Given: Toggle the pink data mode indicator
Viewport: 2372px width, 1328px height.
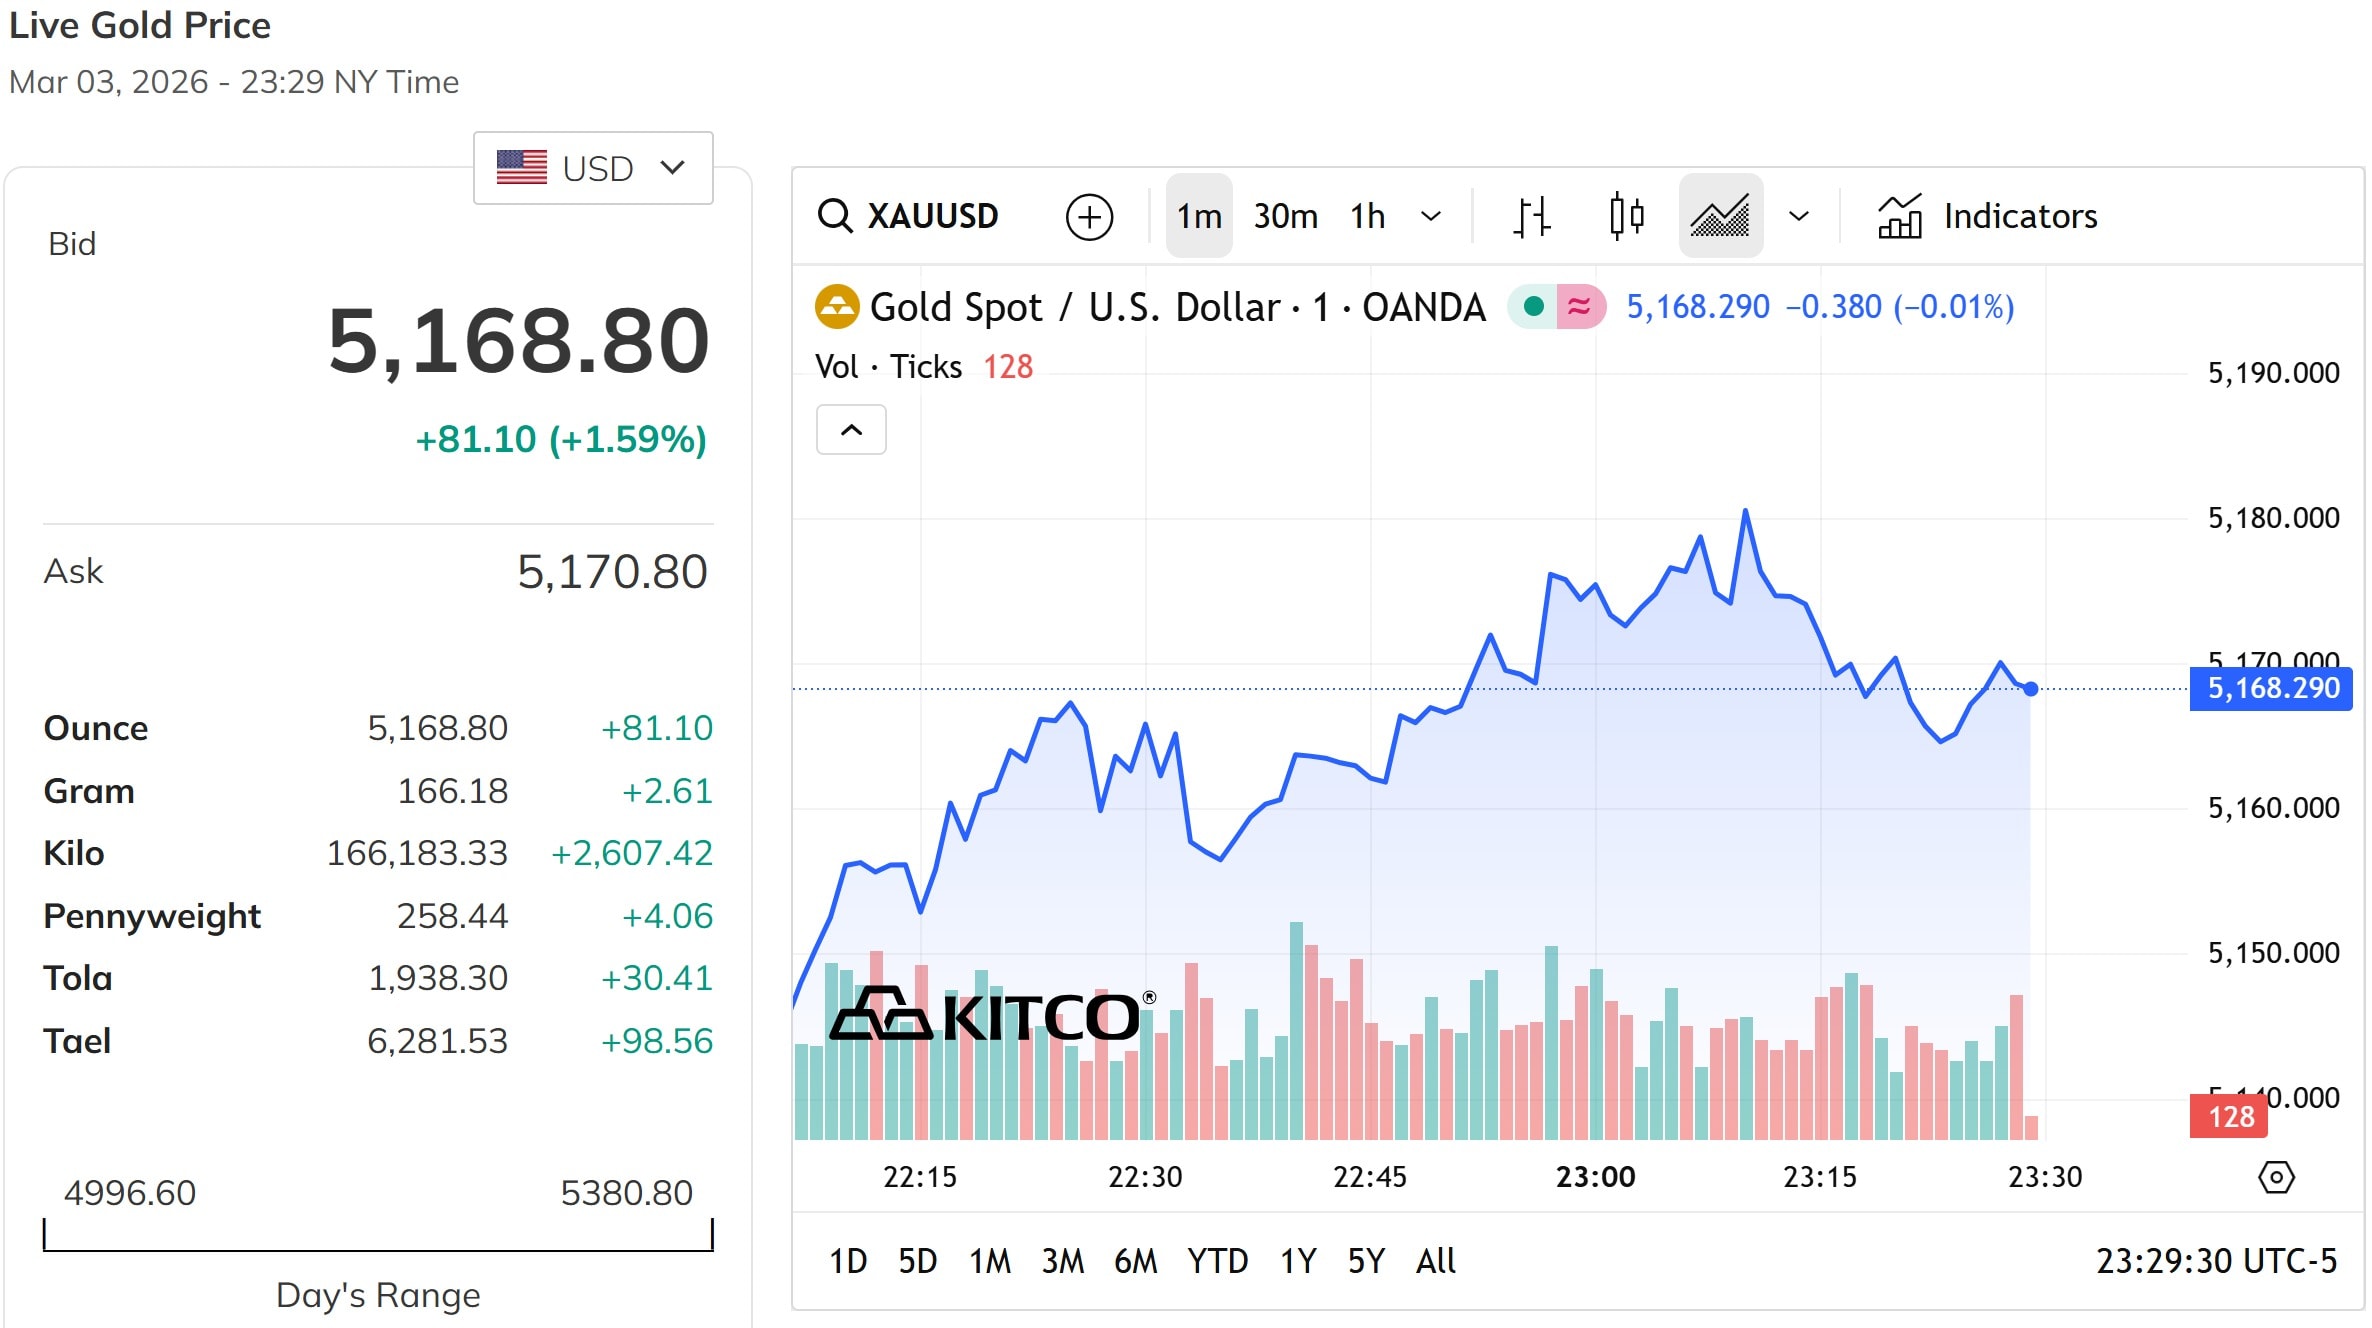Looking at the screenshot, I should click(1581, 307).
